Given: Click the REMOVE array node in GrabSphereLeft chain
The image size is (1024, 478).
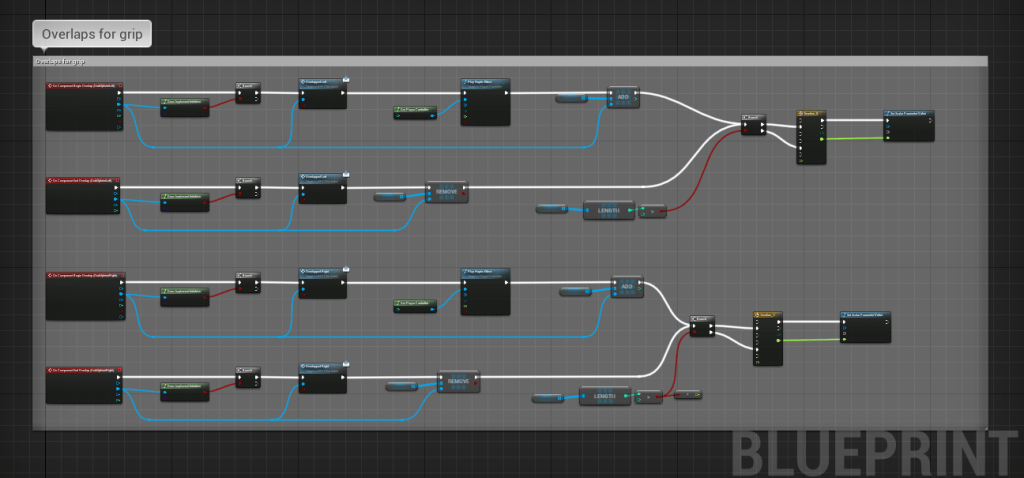Looking at the screenshot, I should coord(446,192).
